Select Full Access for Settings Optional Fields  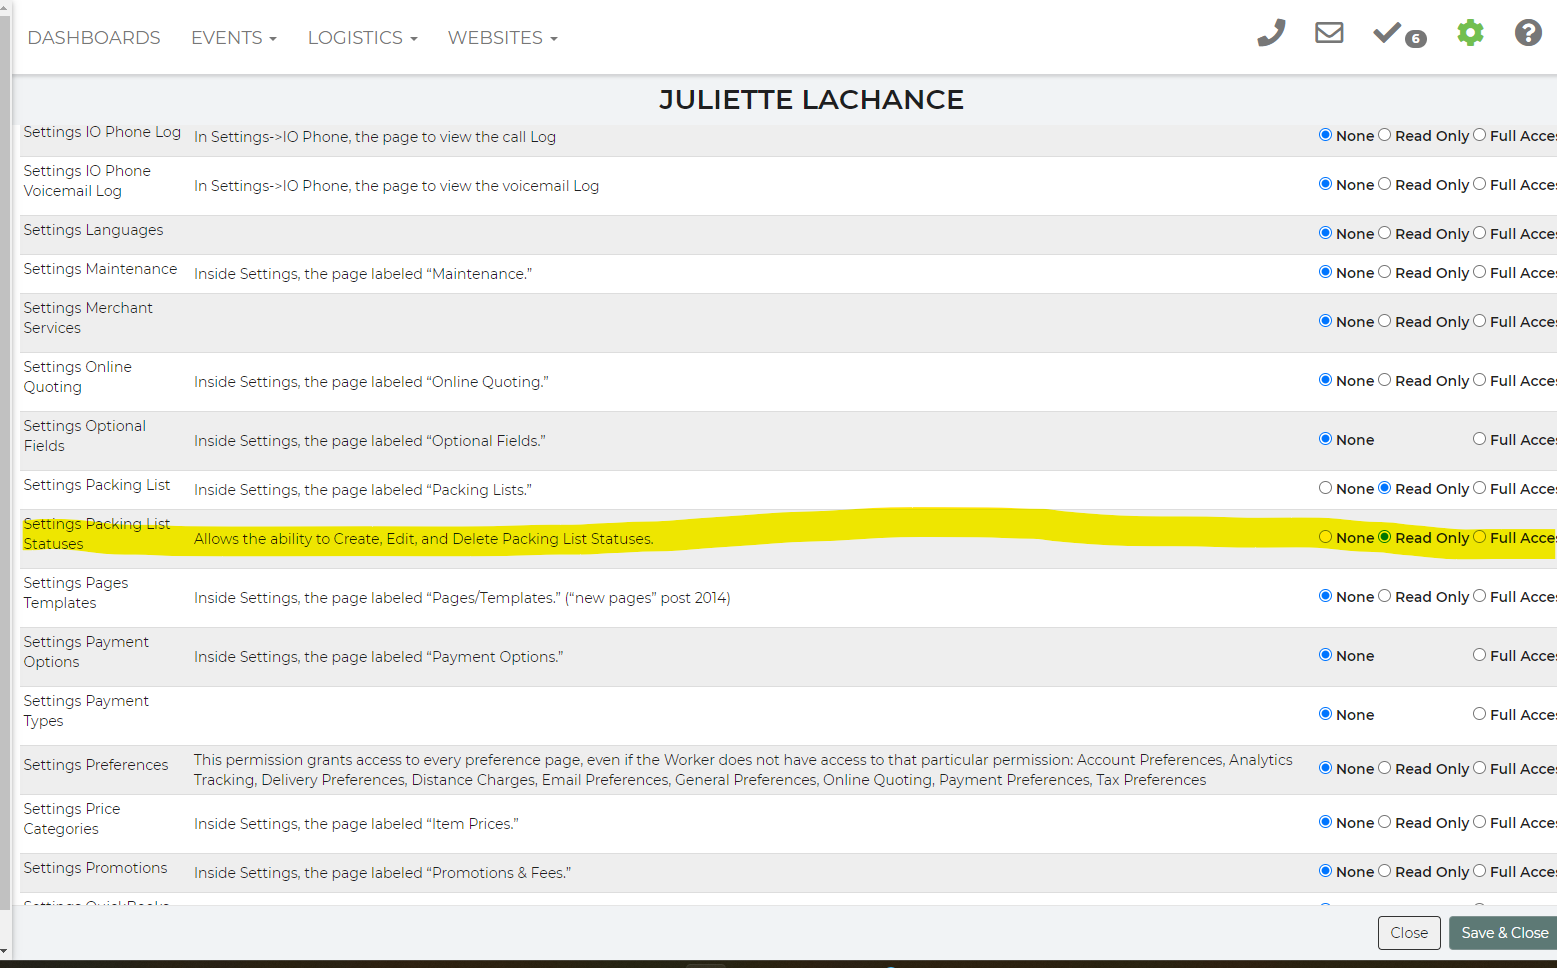pyautogui.click(x=1479, y=439)
